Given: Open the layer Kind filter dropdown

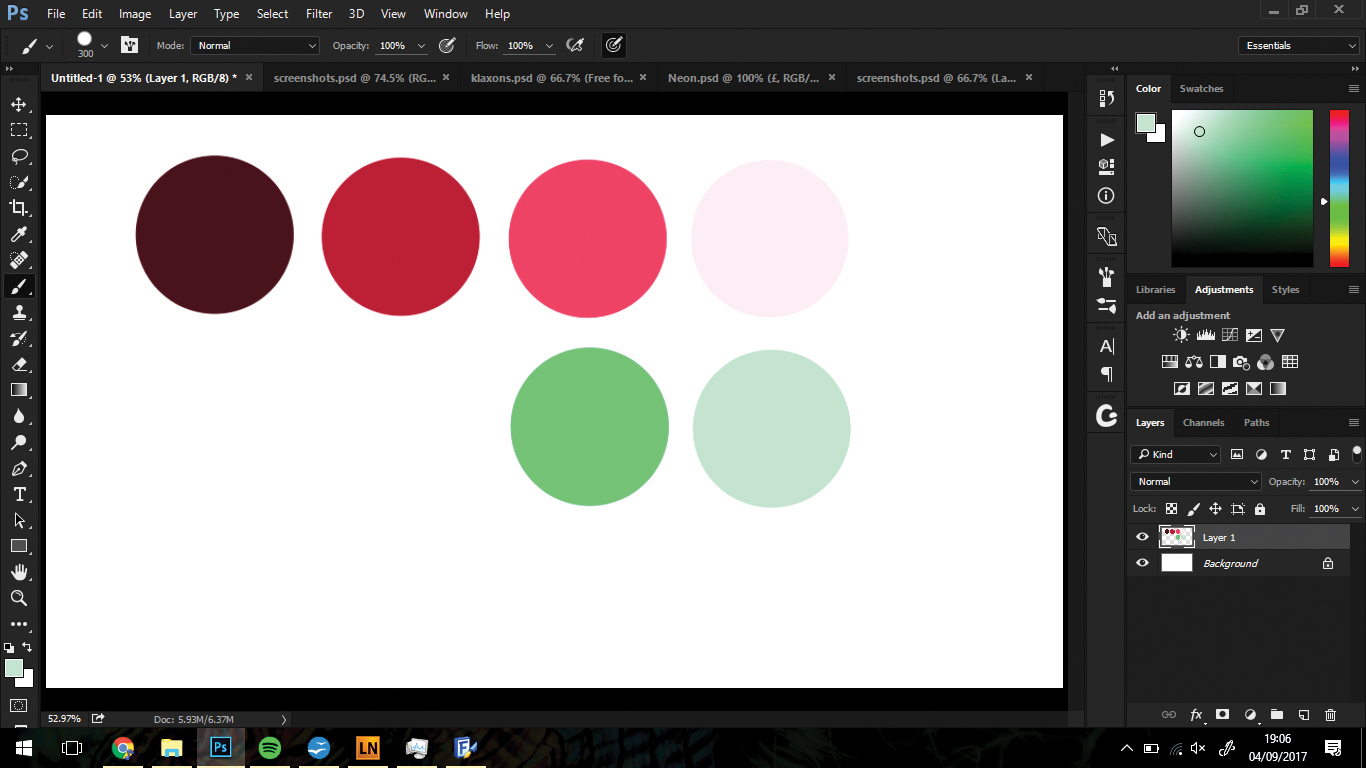Looking at the screenshot, I should pos(1176,454).
